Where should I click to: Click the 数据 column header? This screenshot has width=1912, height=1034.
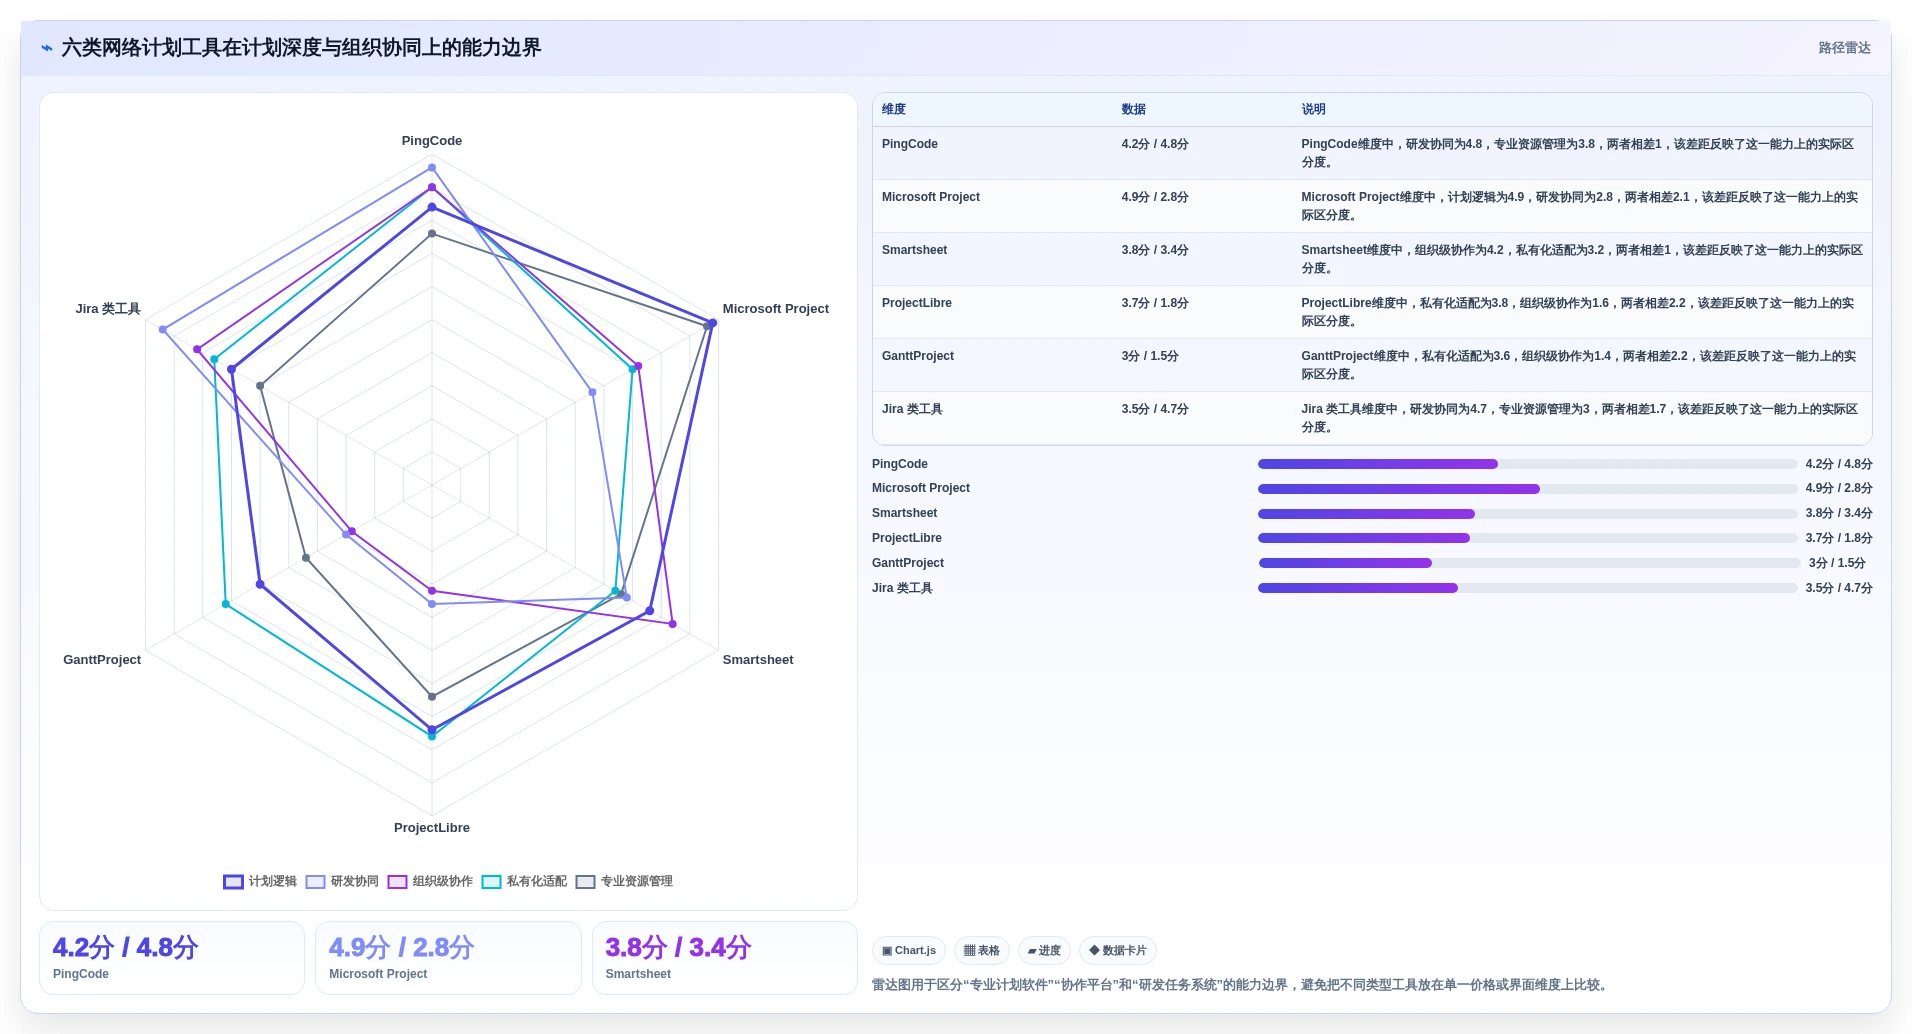coord(1134,110)
